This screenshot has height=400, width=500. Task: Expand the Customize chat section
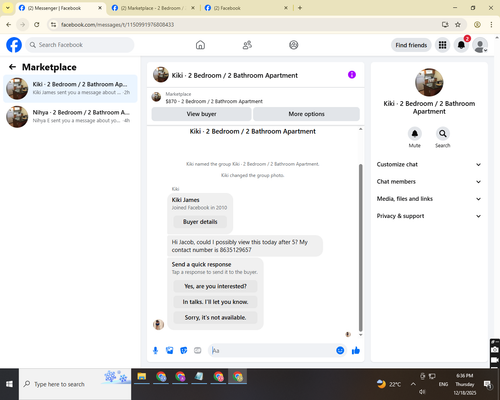(429, 164)
